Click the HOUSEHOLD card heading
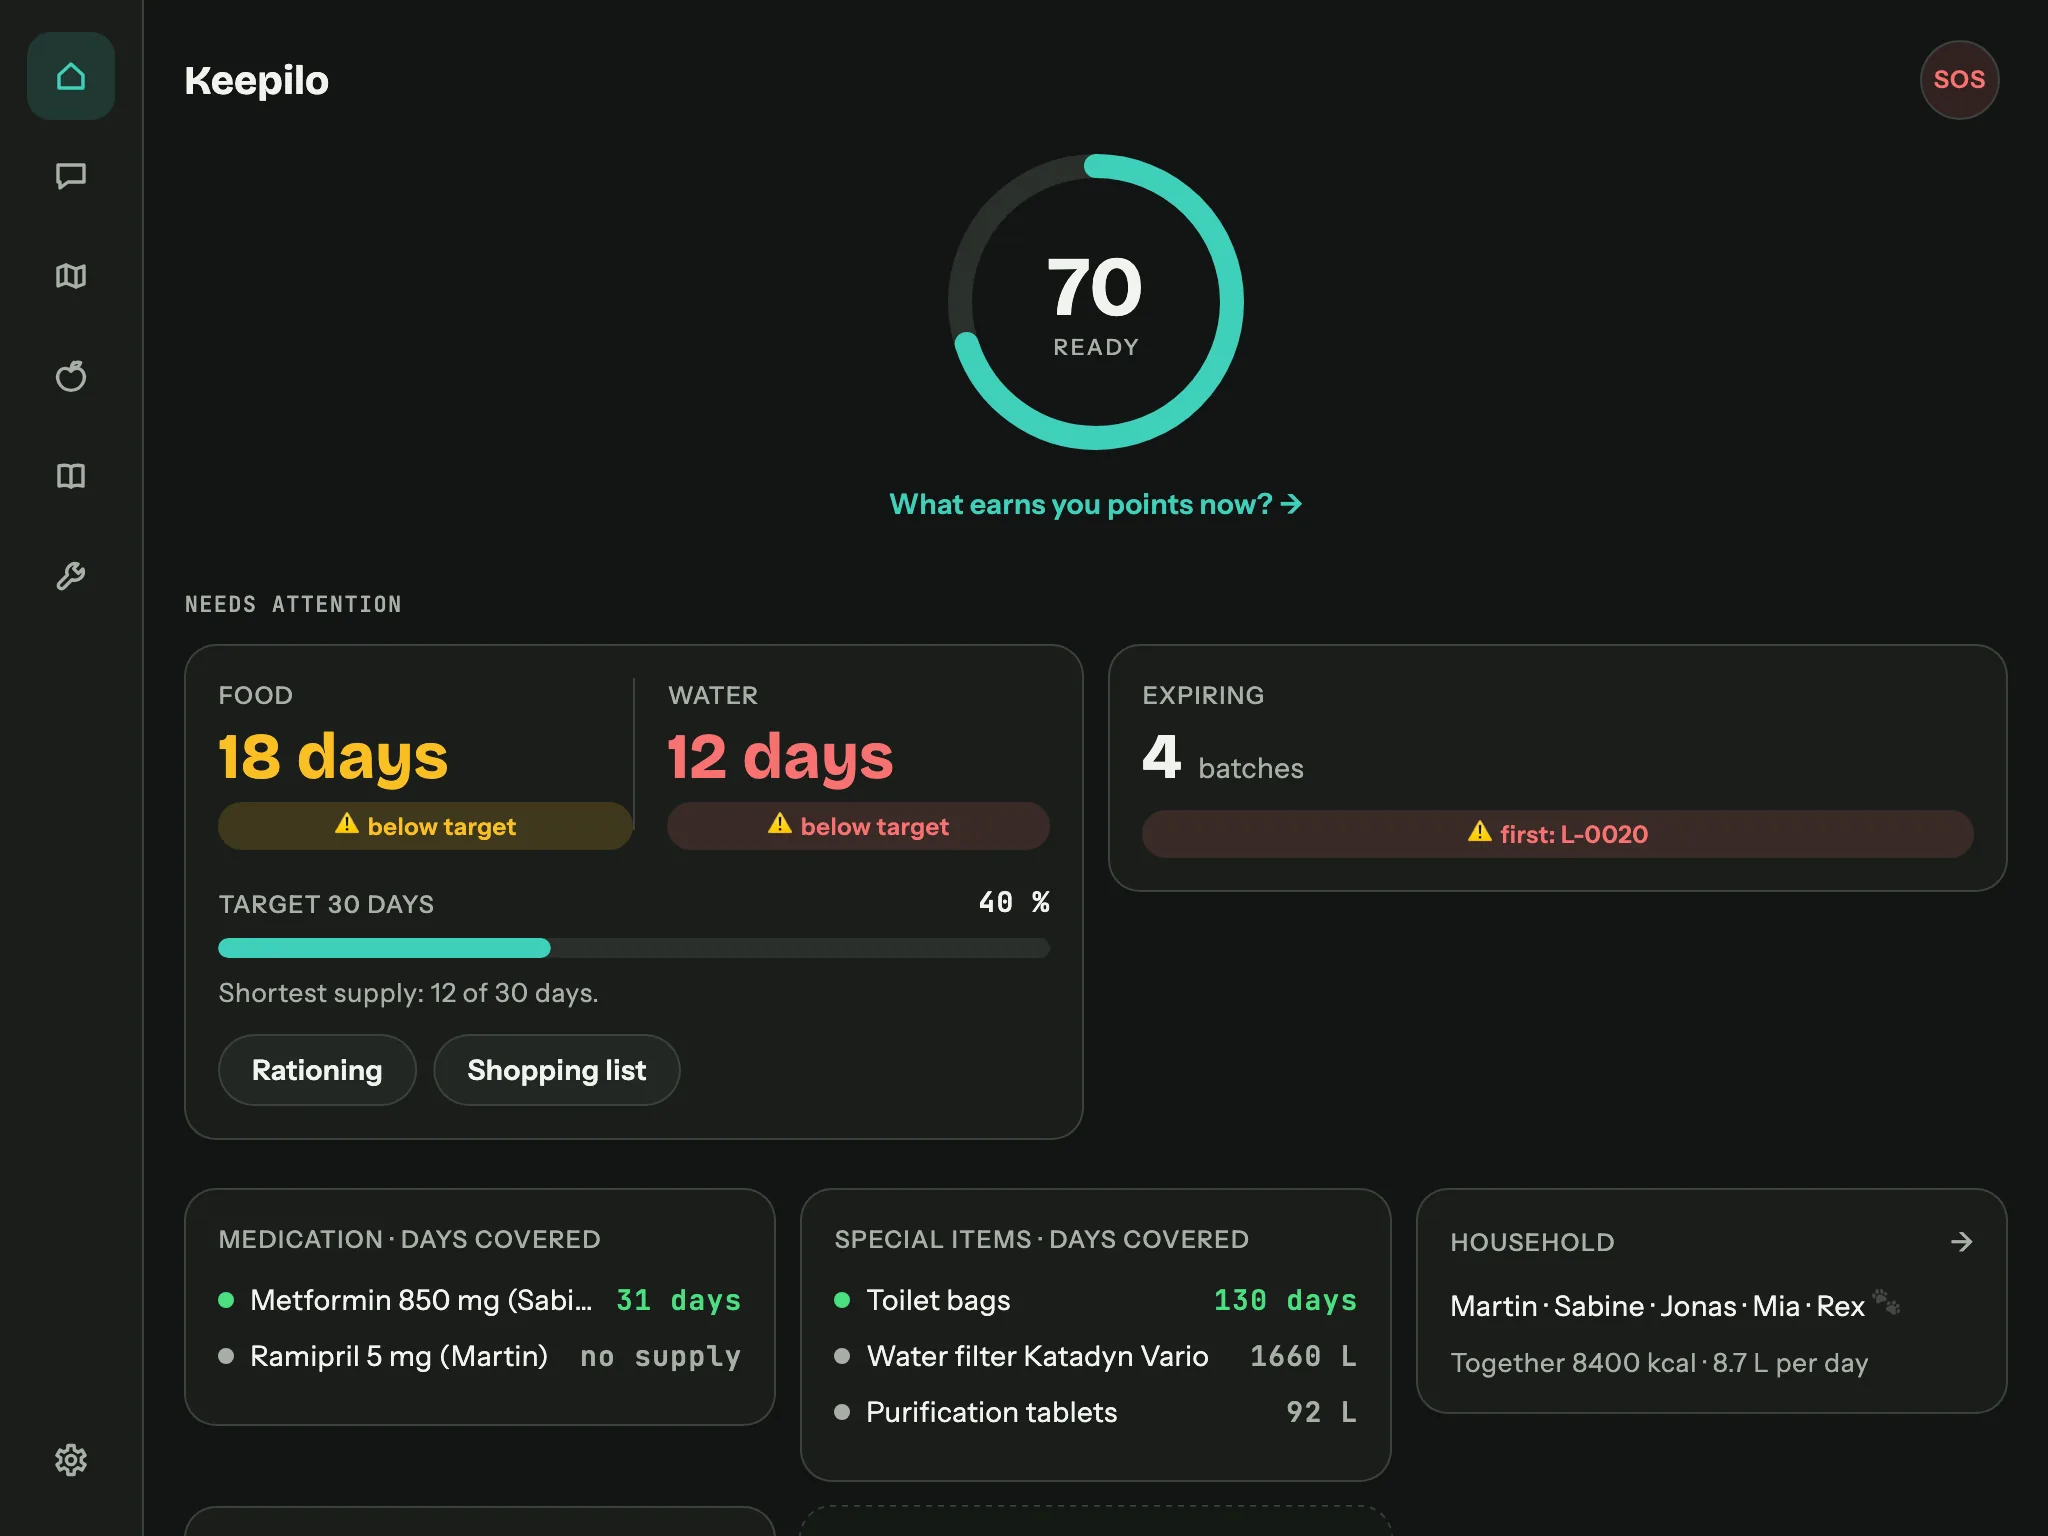The image size is (2048, 1536). pos(1533,1242)
